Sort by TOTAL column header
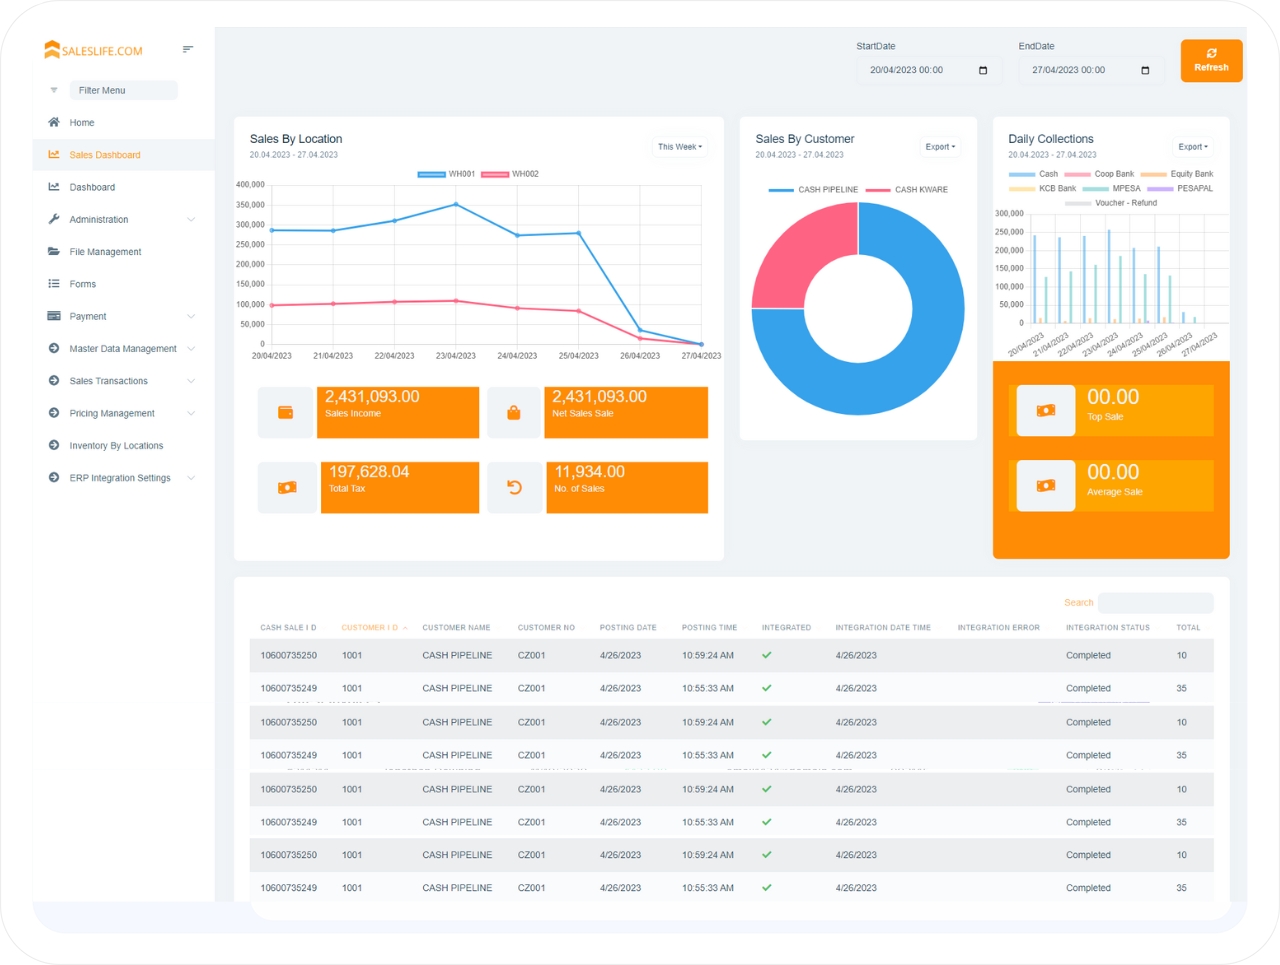 [1188, 627]
